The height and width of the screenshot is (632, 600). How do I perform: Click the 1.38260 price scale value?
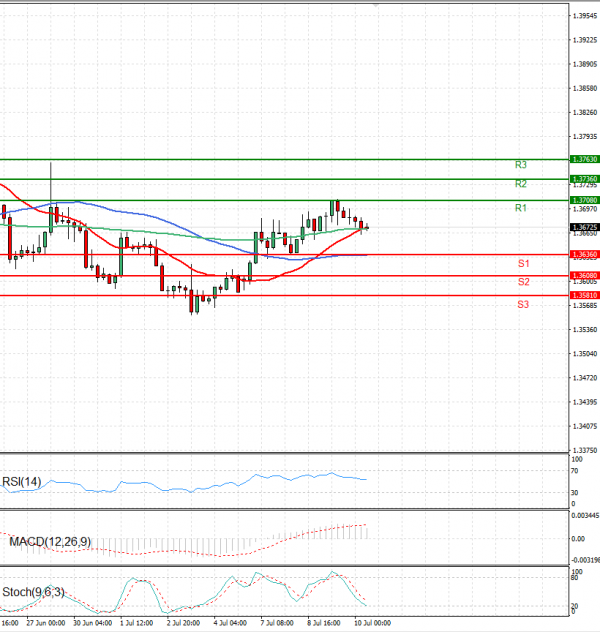pos(585,112)
